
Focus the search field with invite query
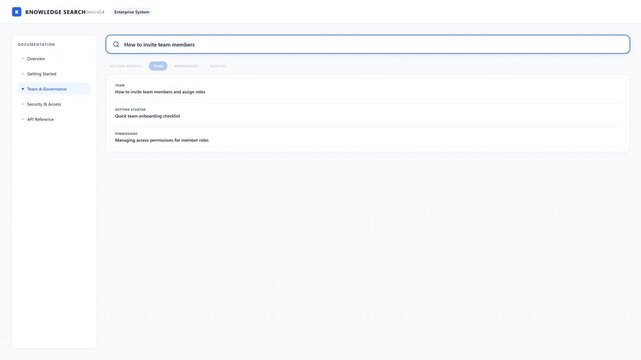click(x=368, y=45)
